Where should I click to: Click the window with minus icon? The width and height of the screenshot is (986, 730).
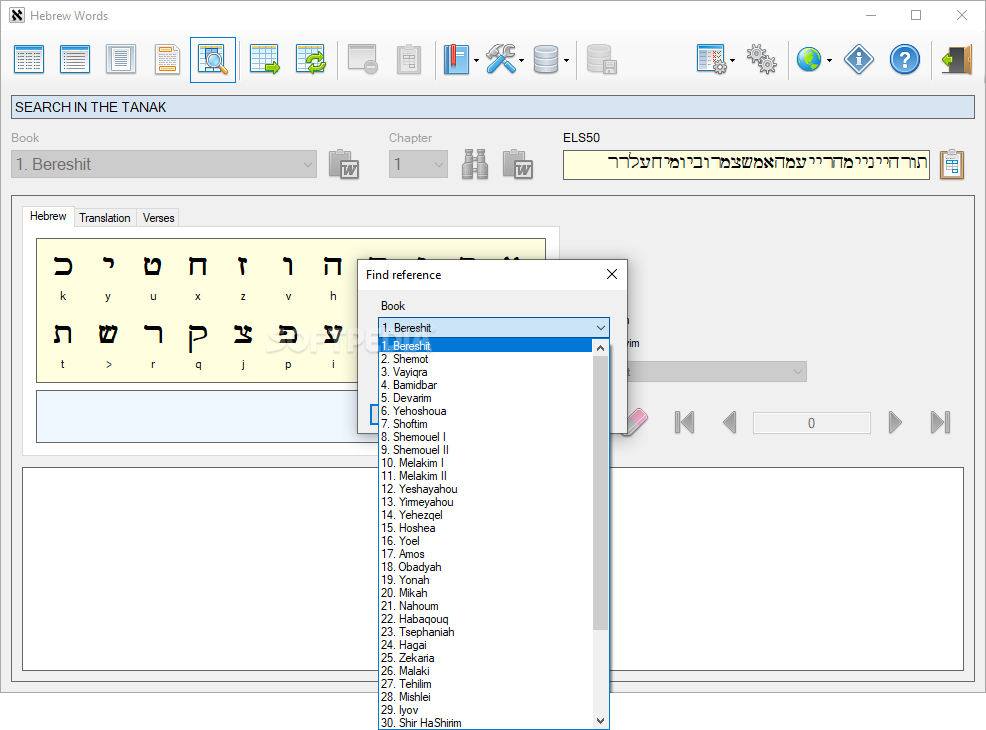pyautogui.click(x=363, y=60)
